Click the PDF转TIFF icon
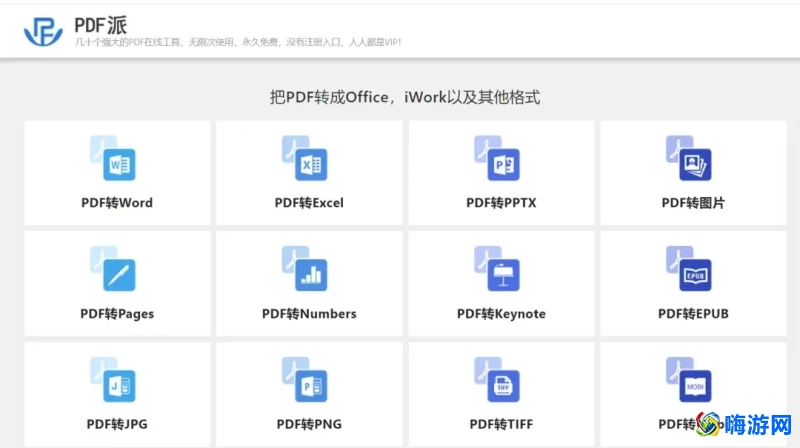Viewport: 800px width, 448px height. click(x=497, y=380)
